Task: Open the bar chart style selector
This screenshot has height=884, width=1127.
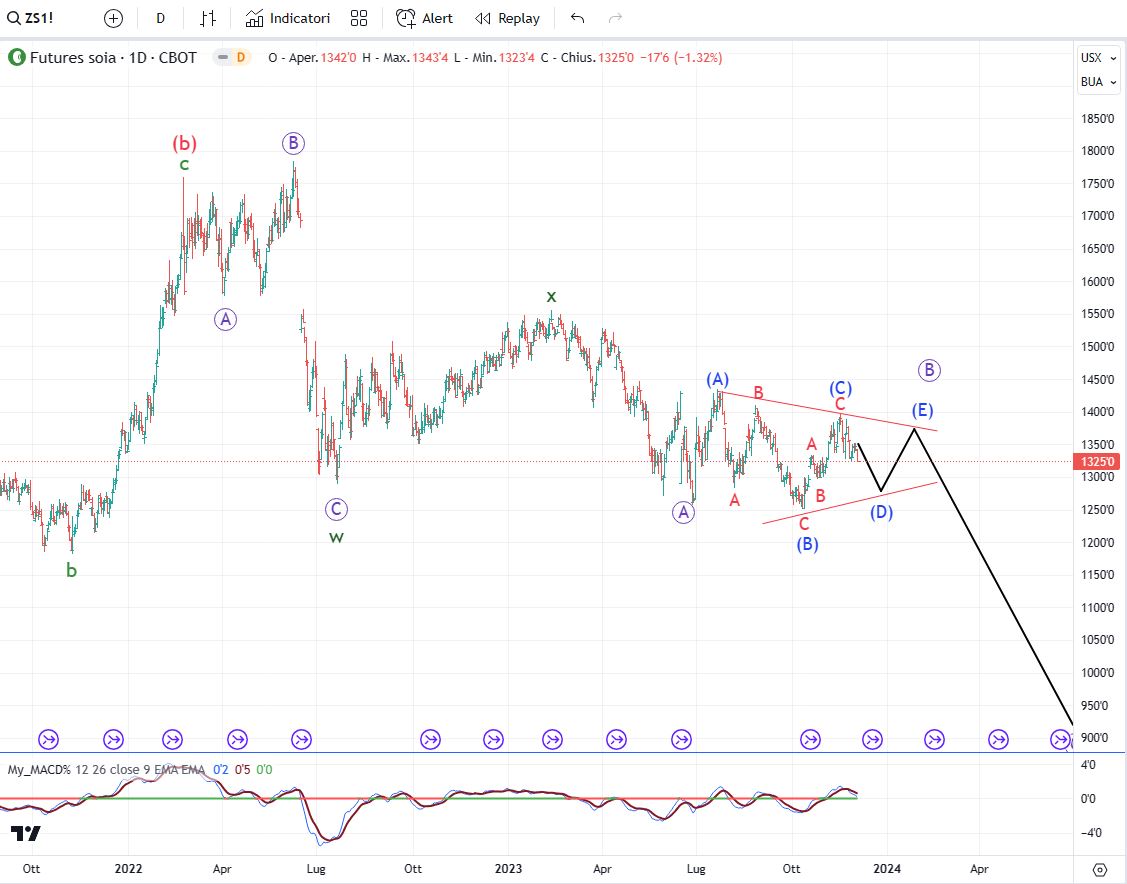Action: 208,19
